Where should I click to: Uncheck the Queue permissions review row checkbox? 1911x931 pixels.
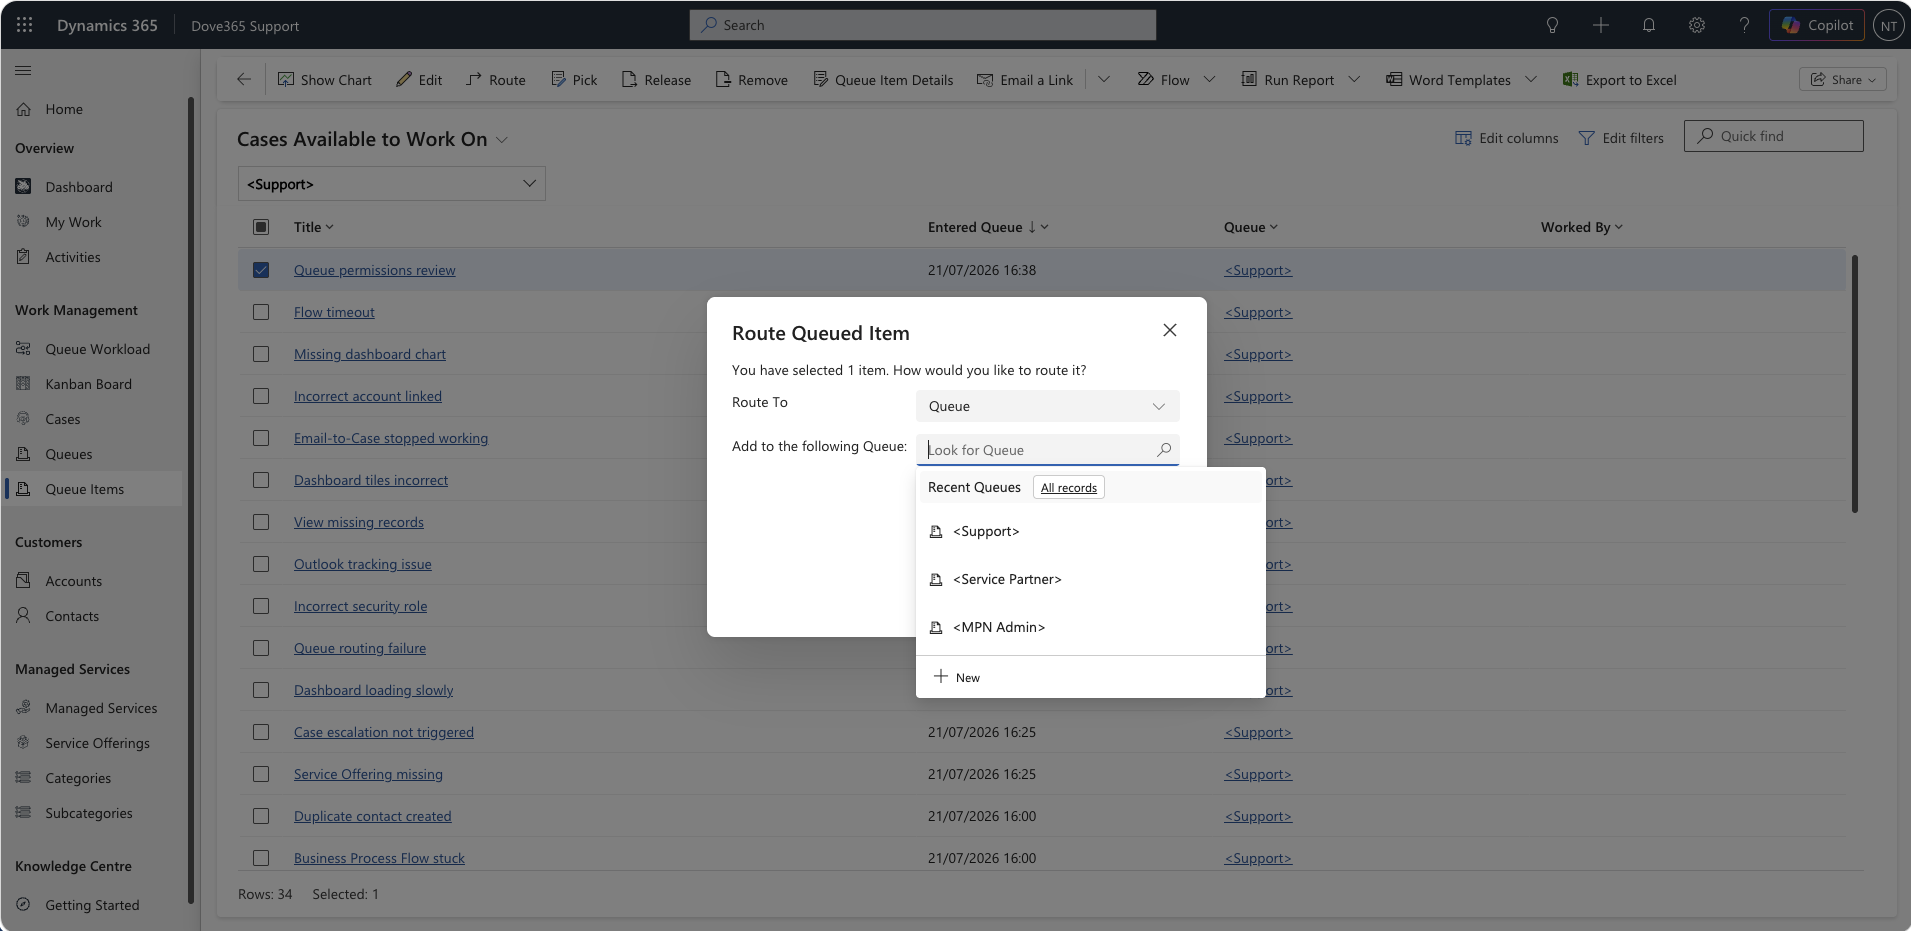click(261, 270)
